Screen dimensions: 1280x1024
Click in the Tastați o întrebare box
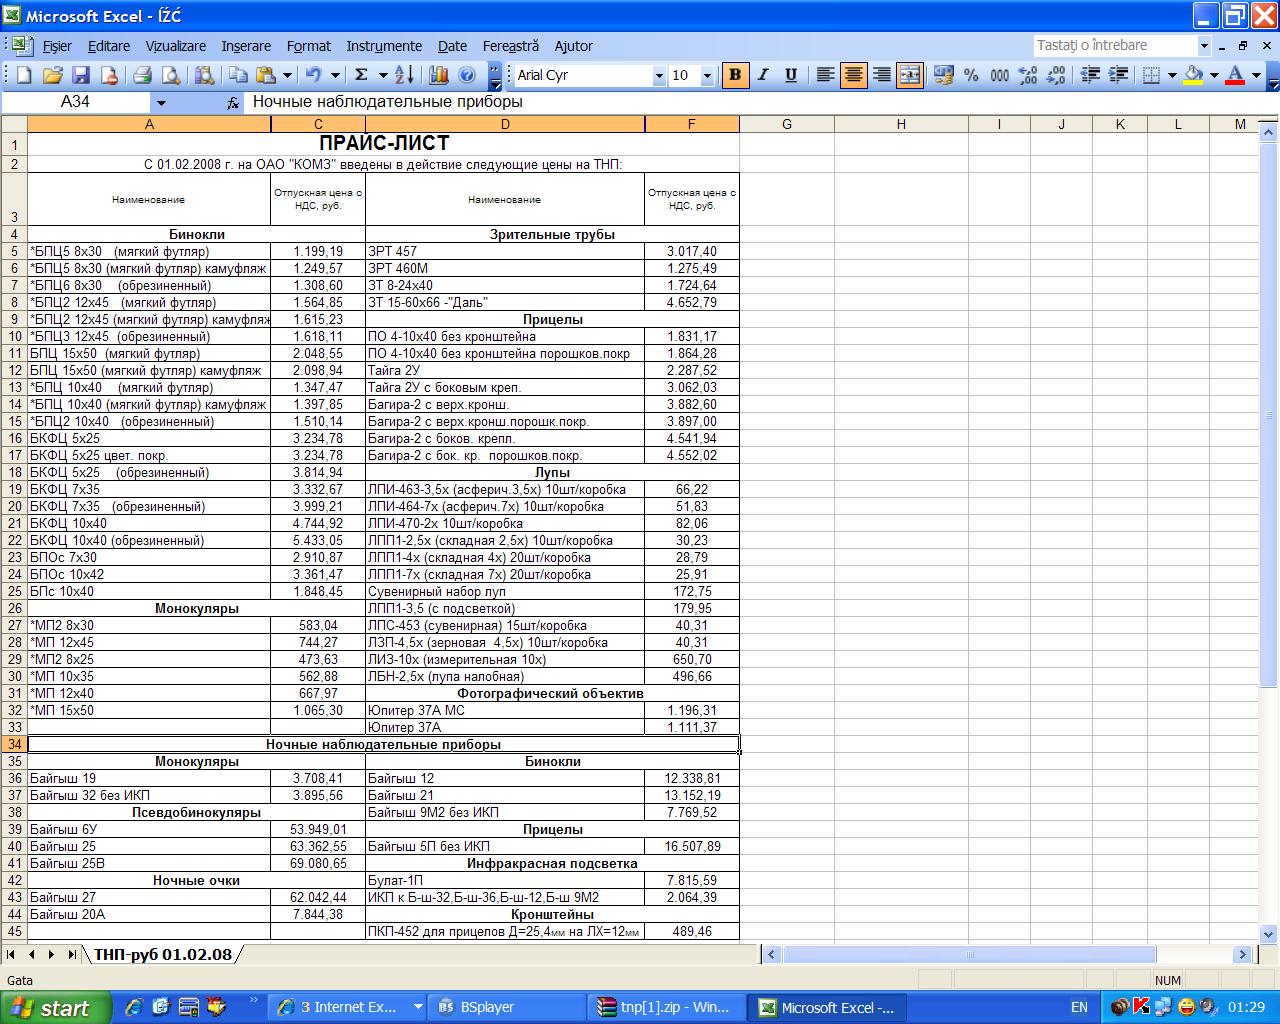click(x=1114, y=46)
